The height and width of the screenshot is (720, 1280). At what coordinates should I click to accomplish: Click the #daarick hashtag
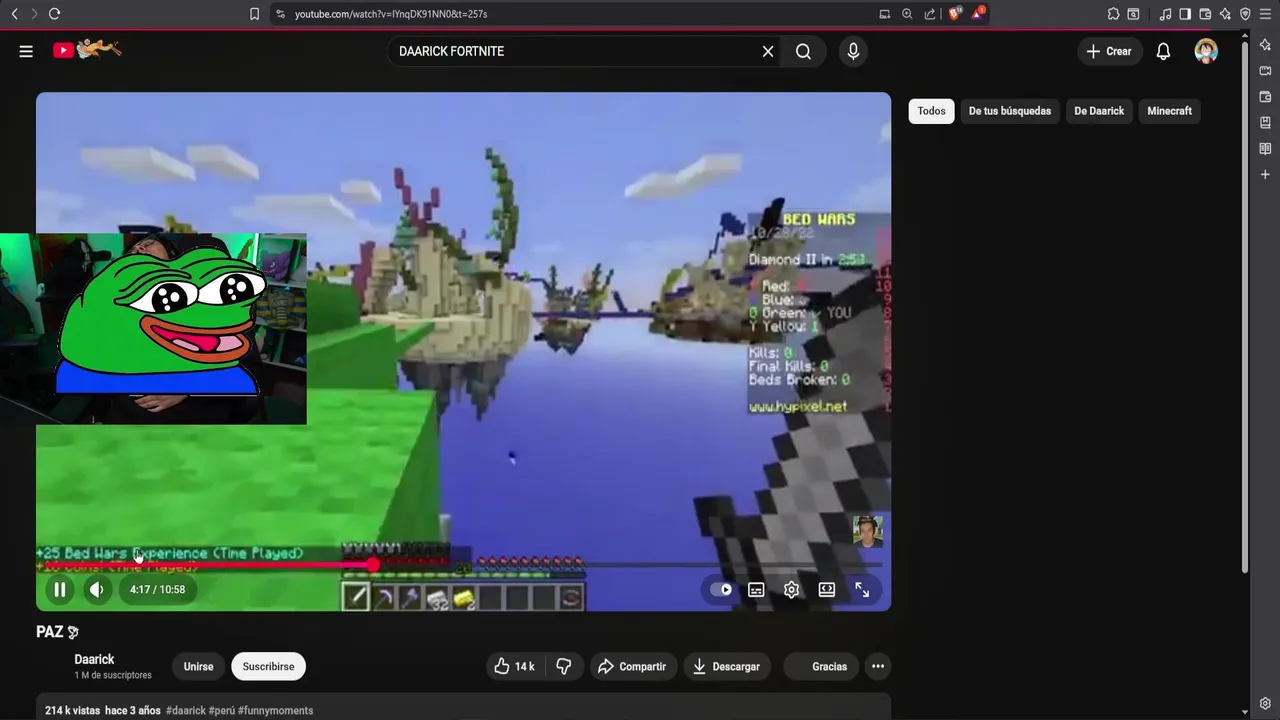tap(186, 711)
